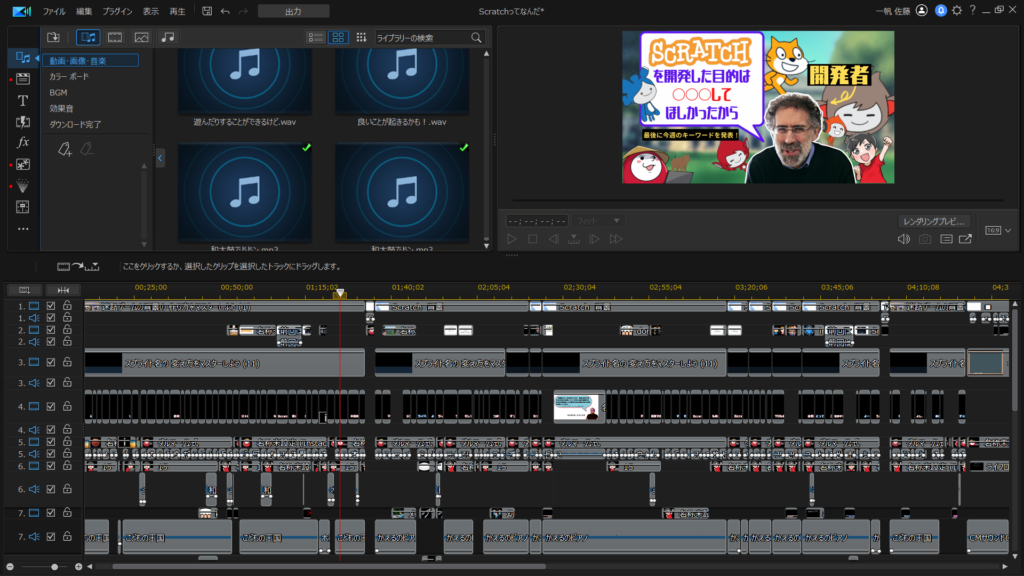1024x576 pixels.
Task: Disable audio track 1 checkbox
Action: tap(51, 317)
